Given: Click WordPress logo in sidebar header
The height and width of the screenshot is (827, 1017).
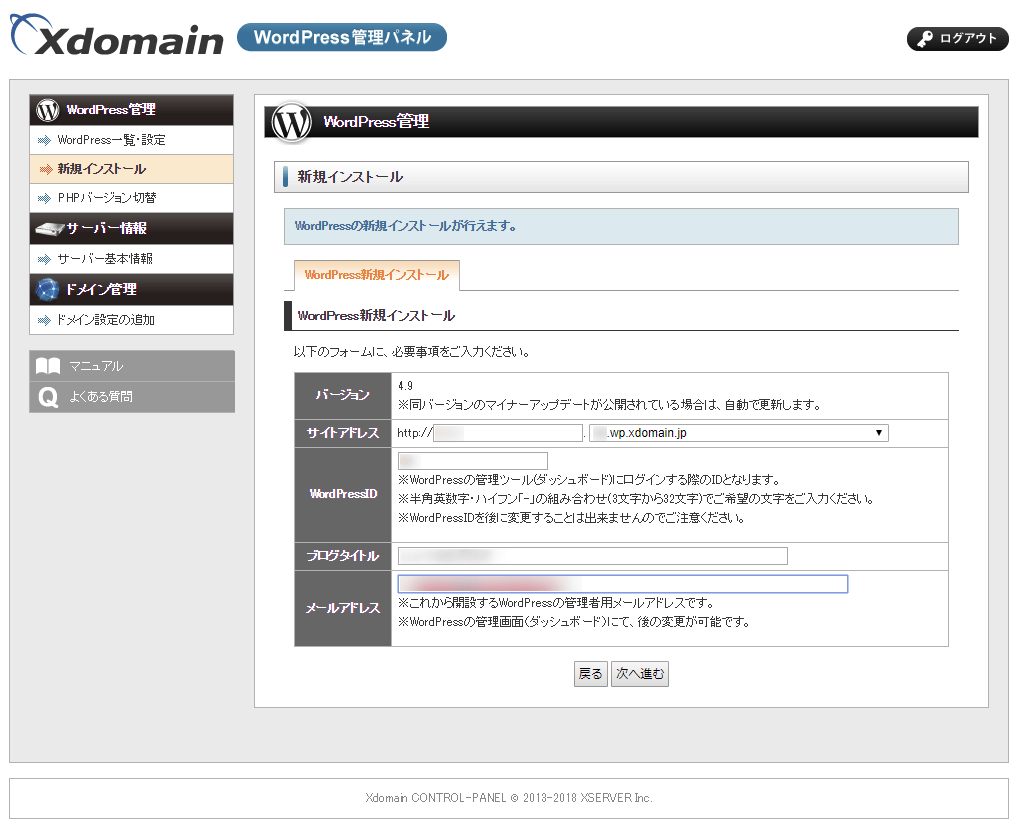Looking at the screenshot, I should [x=47, y=110].
